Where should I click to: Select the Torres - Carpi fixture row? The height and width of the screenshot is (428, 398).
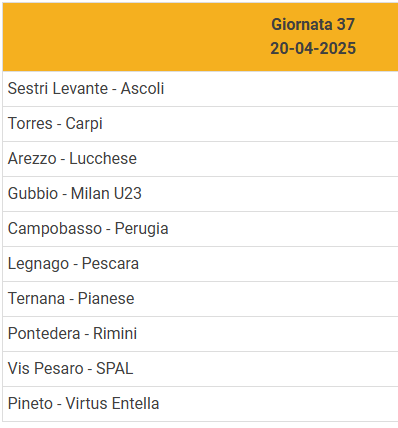point(200,124)
